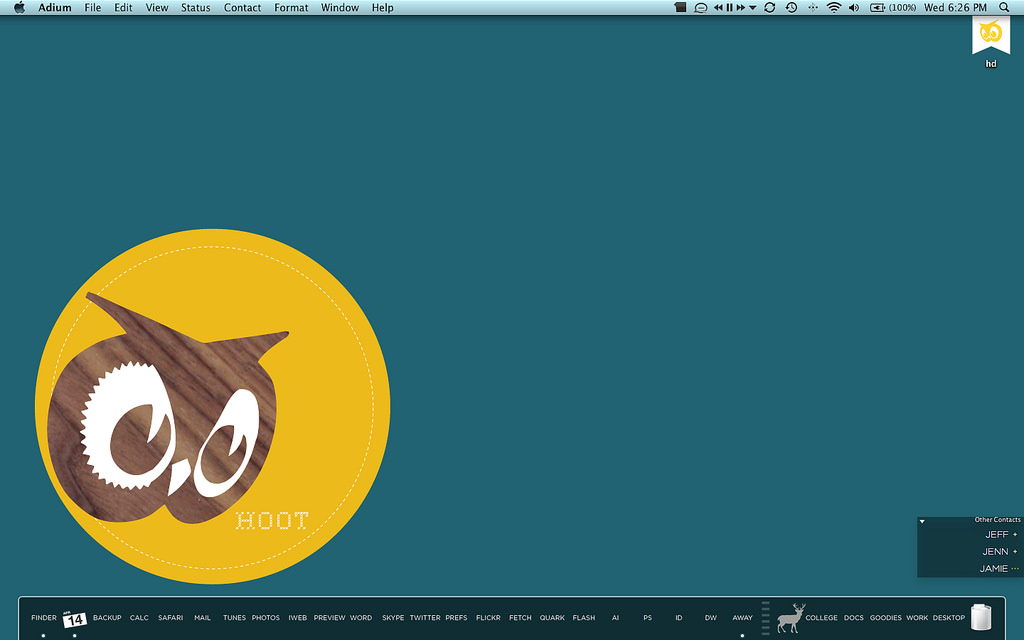1024x640 pixels.
Task: Open the View menu
Action: 157,8
